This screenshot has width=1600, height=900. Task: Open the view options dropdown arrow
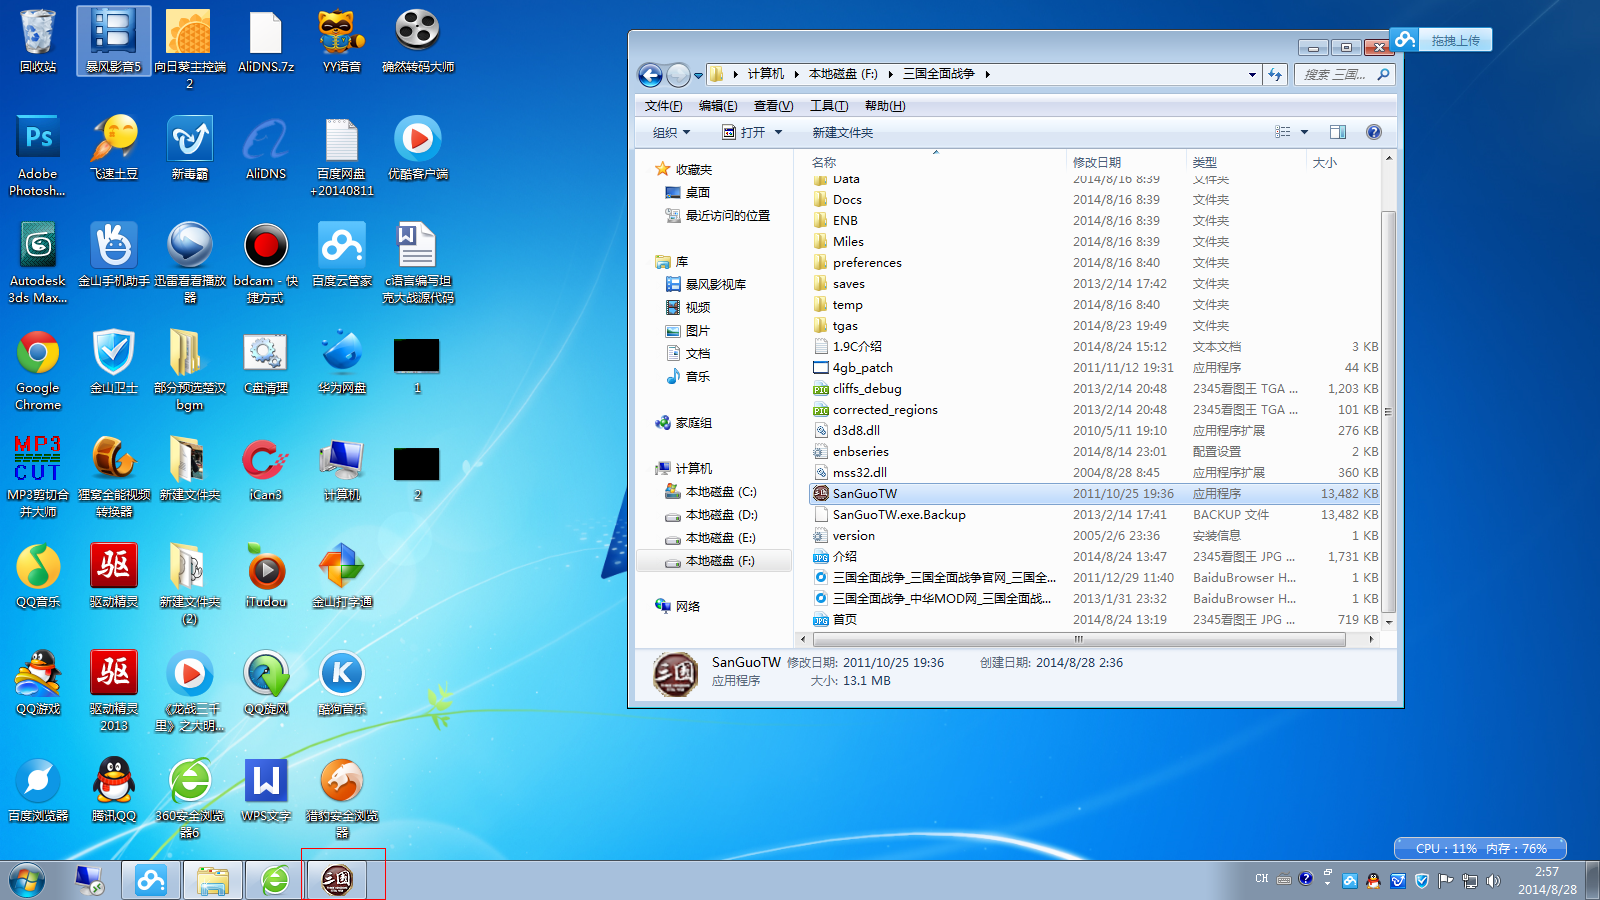coord(1304,132)
